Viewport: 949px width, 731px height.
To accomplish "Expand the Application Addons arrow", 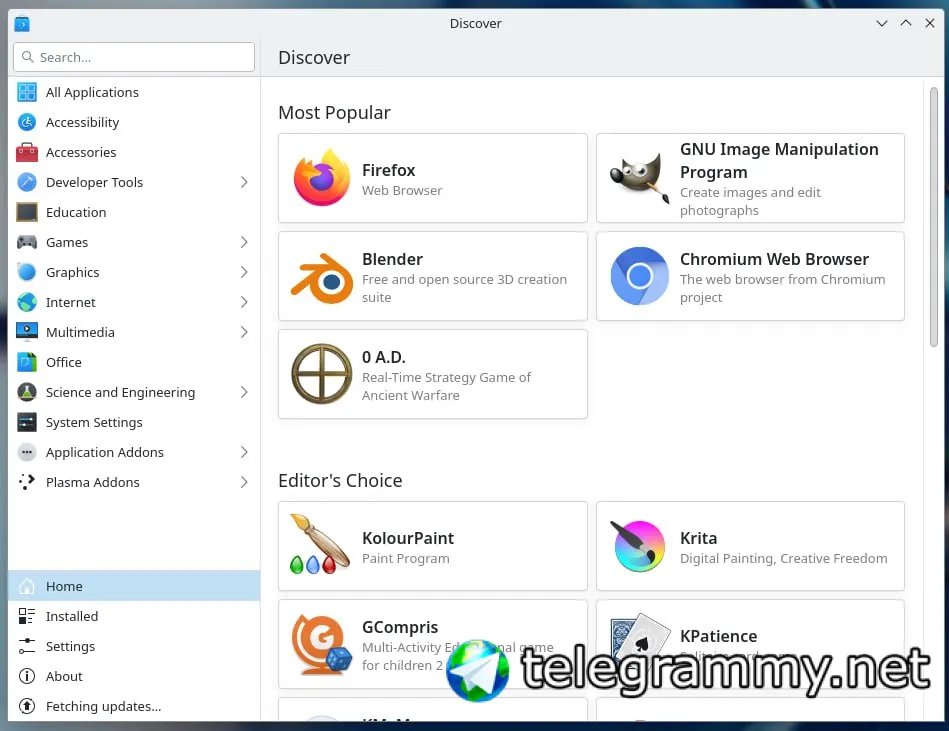I will pyautogui.click(x=244, y=452).
